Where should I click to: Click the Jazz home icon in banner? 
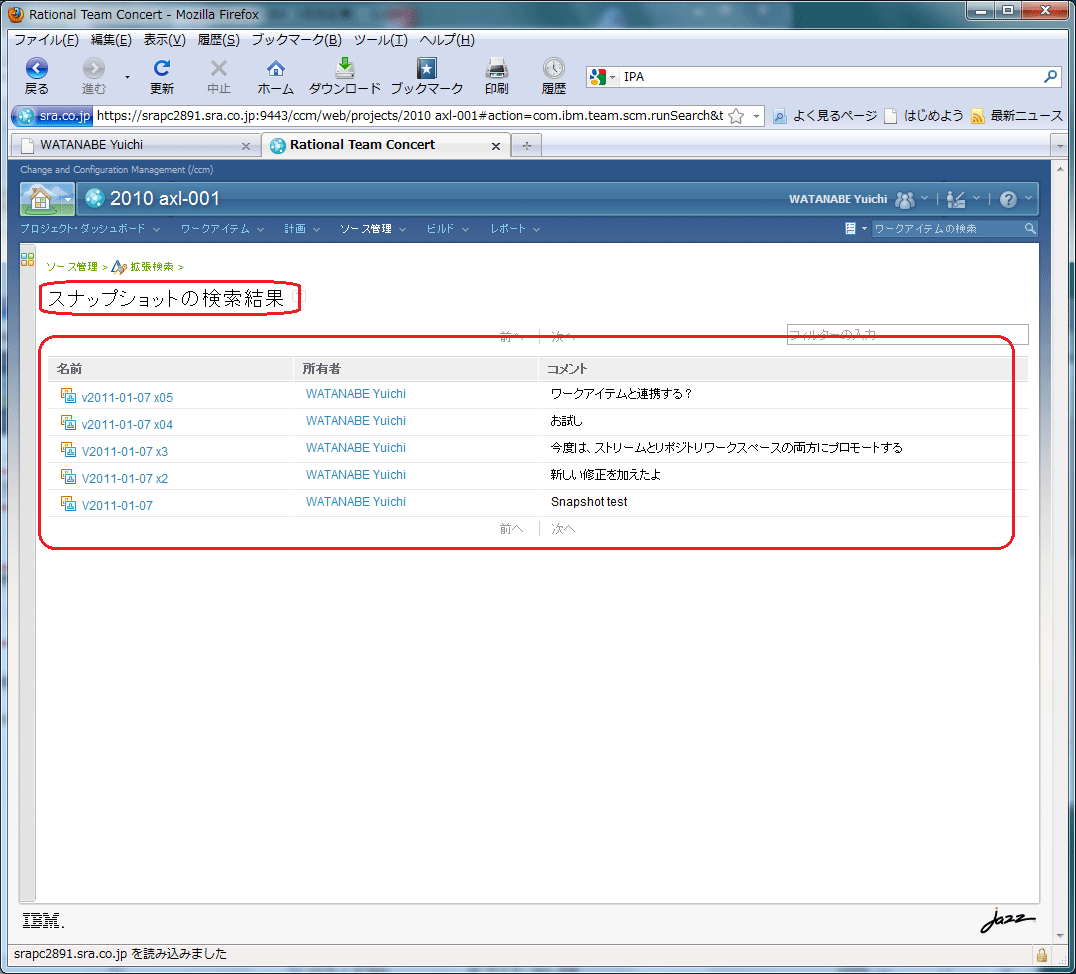click(40, 199)
